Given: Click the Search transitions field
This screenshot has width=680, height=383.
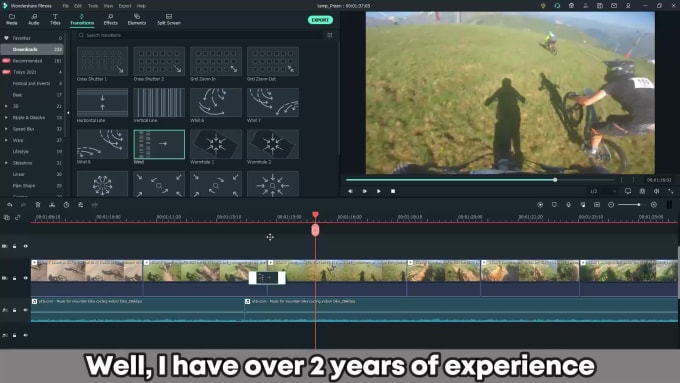Looking at the screenshot, I should pos(199,35).
